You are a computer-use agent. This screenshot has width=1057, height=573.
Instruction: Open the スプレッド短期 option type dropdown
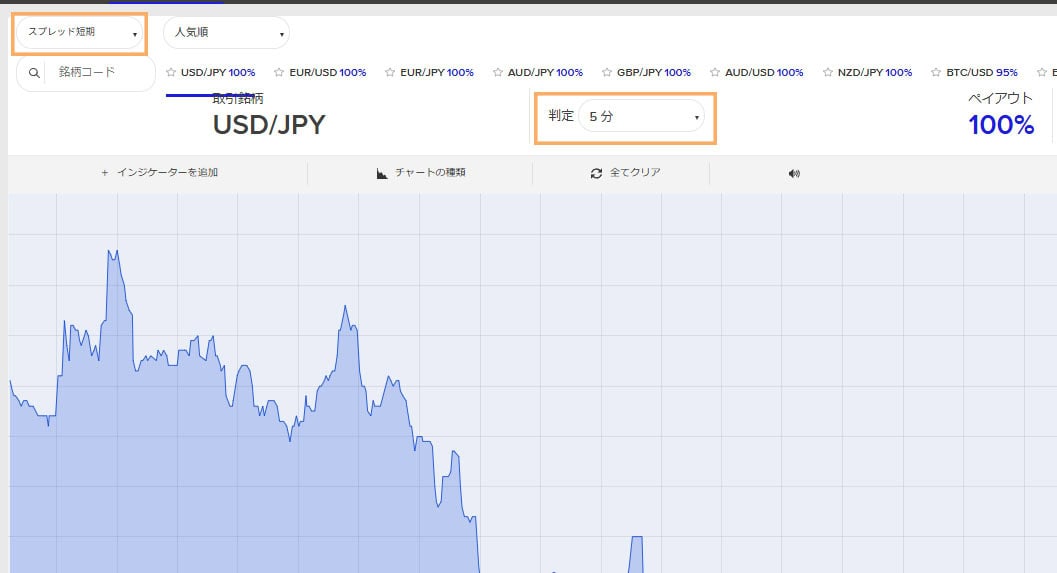pos(80,32)
